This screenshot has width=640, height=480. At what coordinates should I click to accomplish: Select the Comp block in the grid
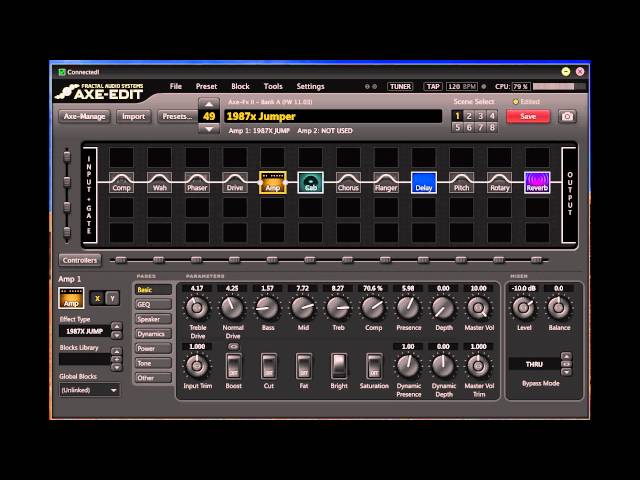tap(121, 182)
